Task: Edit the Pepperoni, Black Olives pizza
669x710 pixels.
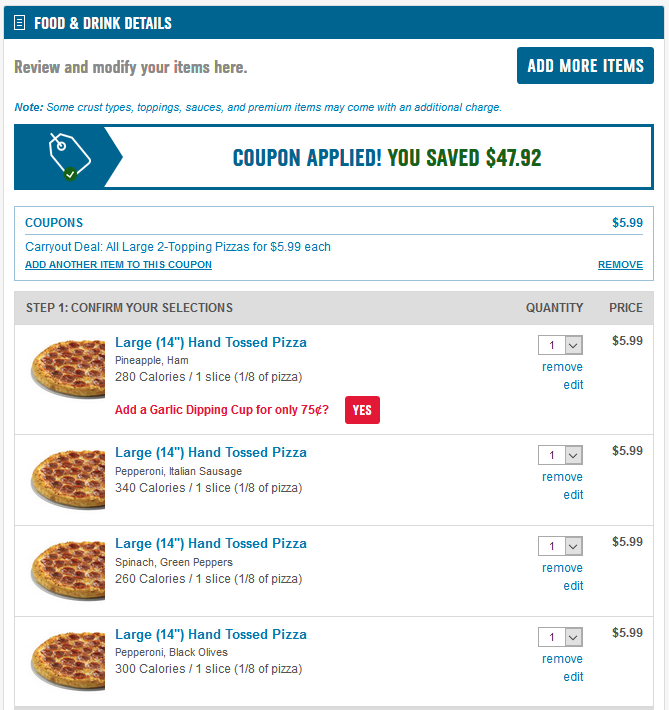Action: coord(573,677)
